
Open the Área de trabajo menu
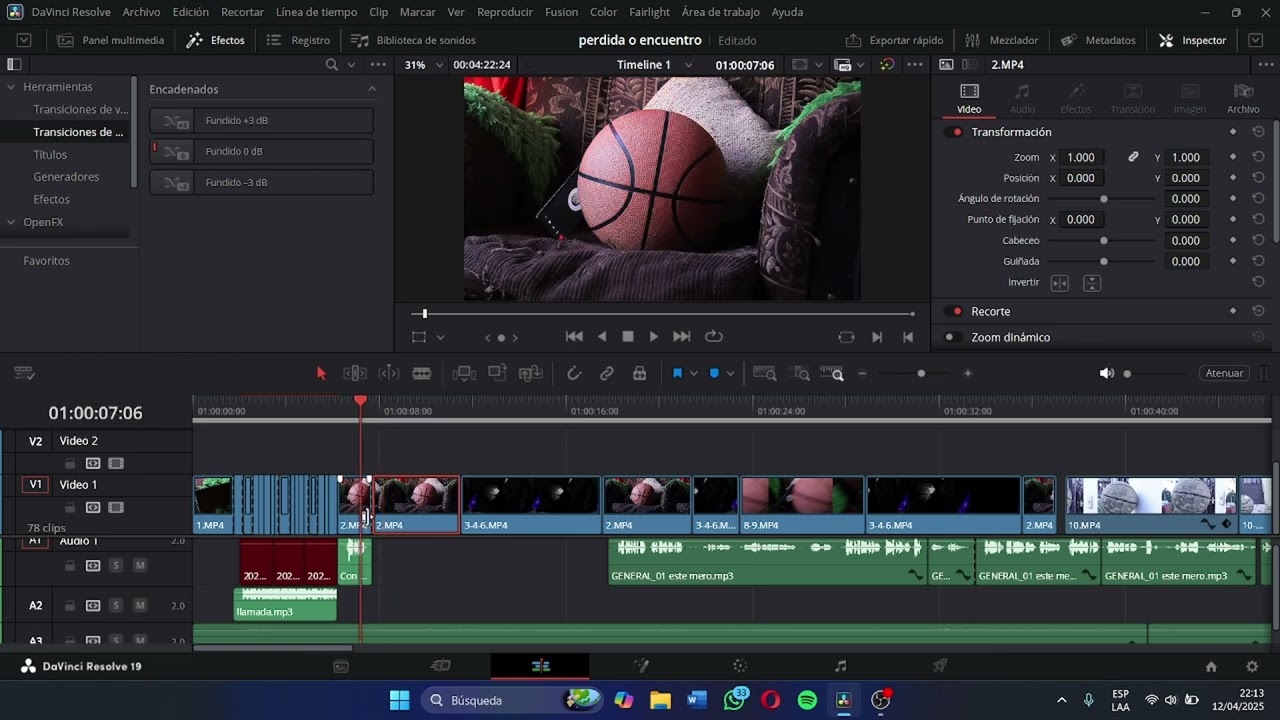click(x=720, y=12)
